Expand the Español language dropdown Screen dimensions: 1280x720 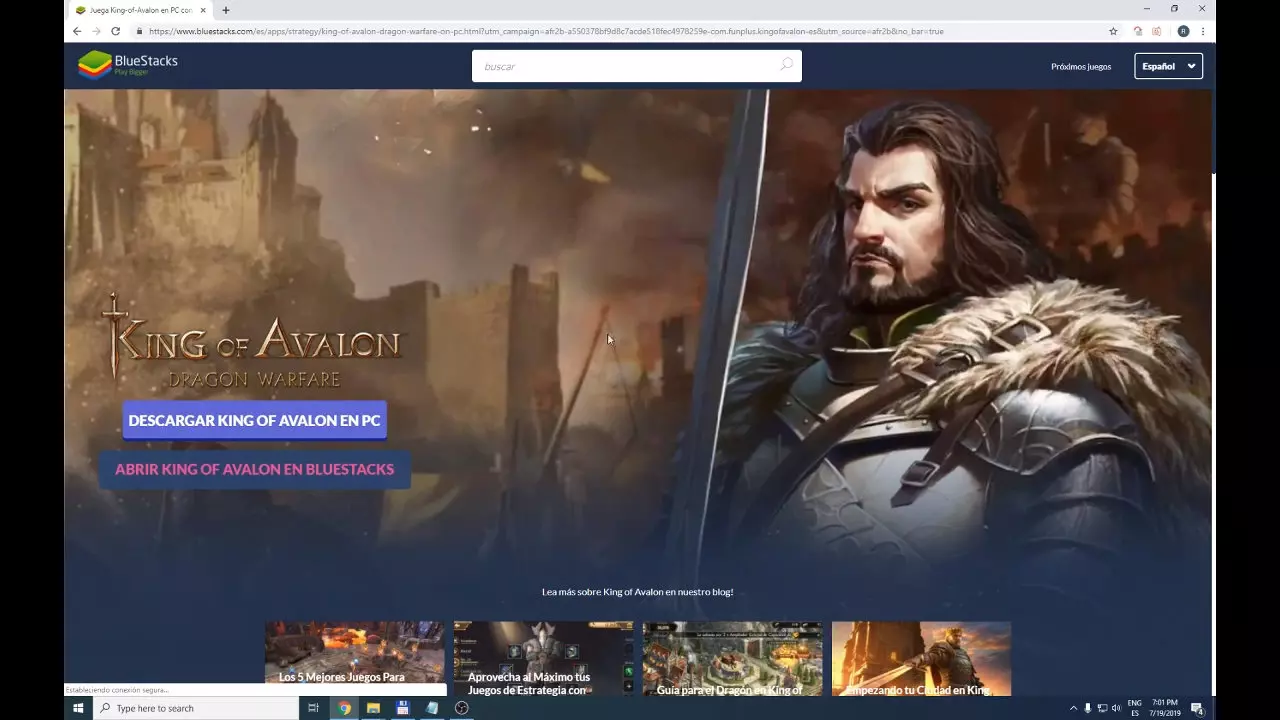coord(1168,66)
